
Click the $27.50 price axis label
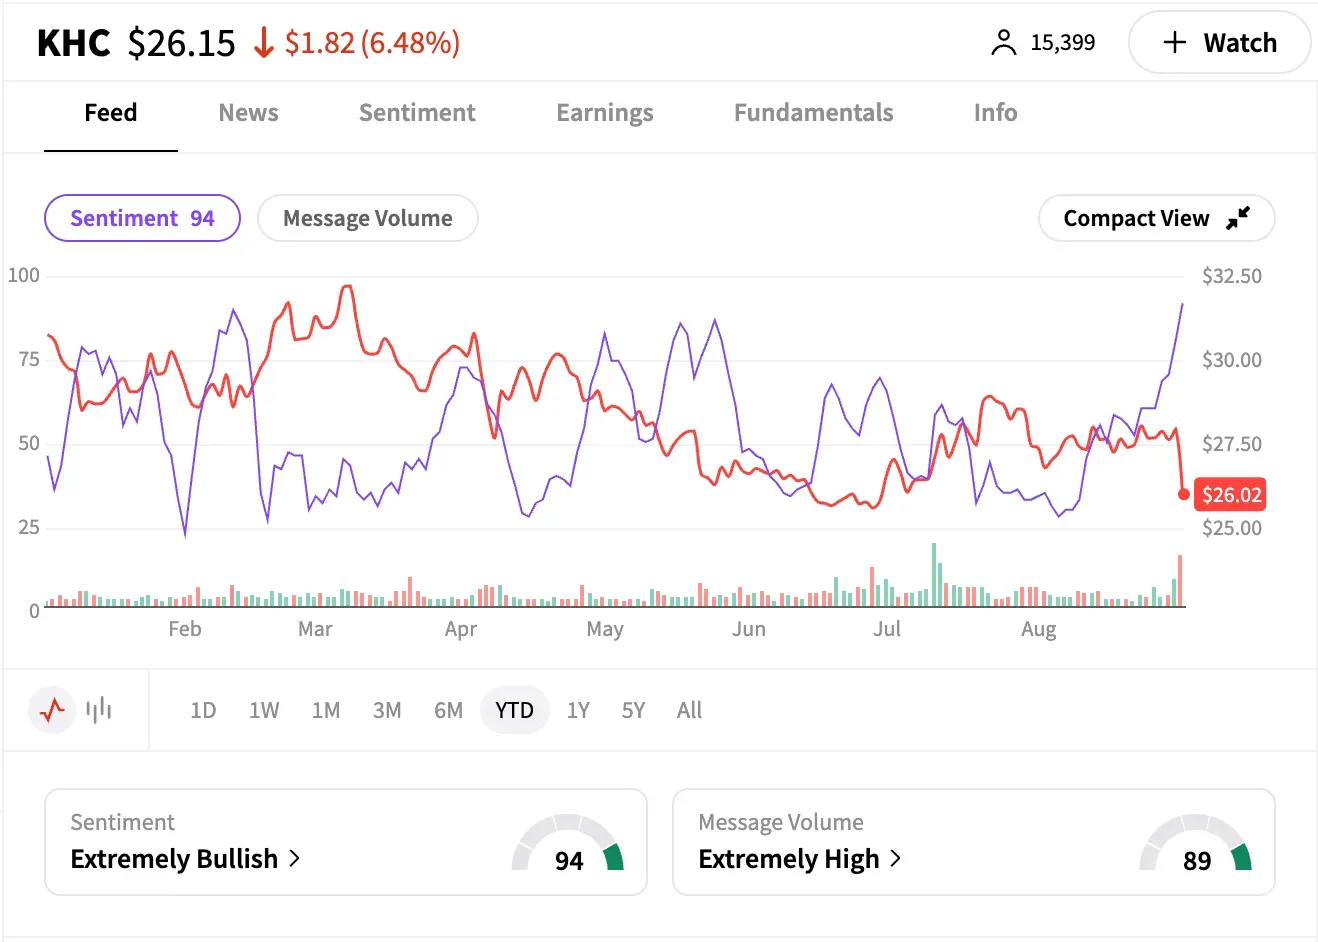pos(1231,444)
